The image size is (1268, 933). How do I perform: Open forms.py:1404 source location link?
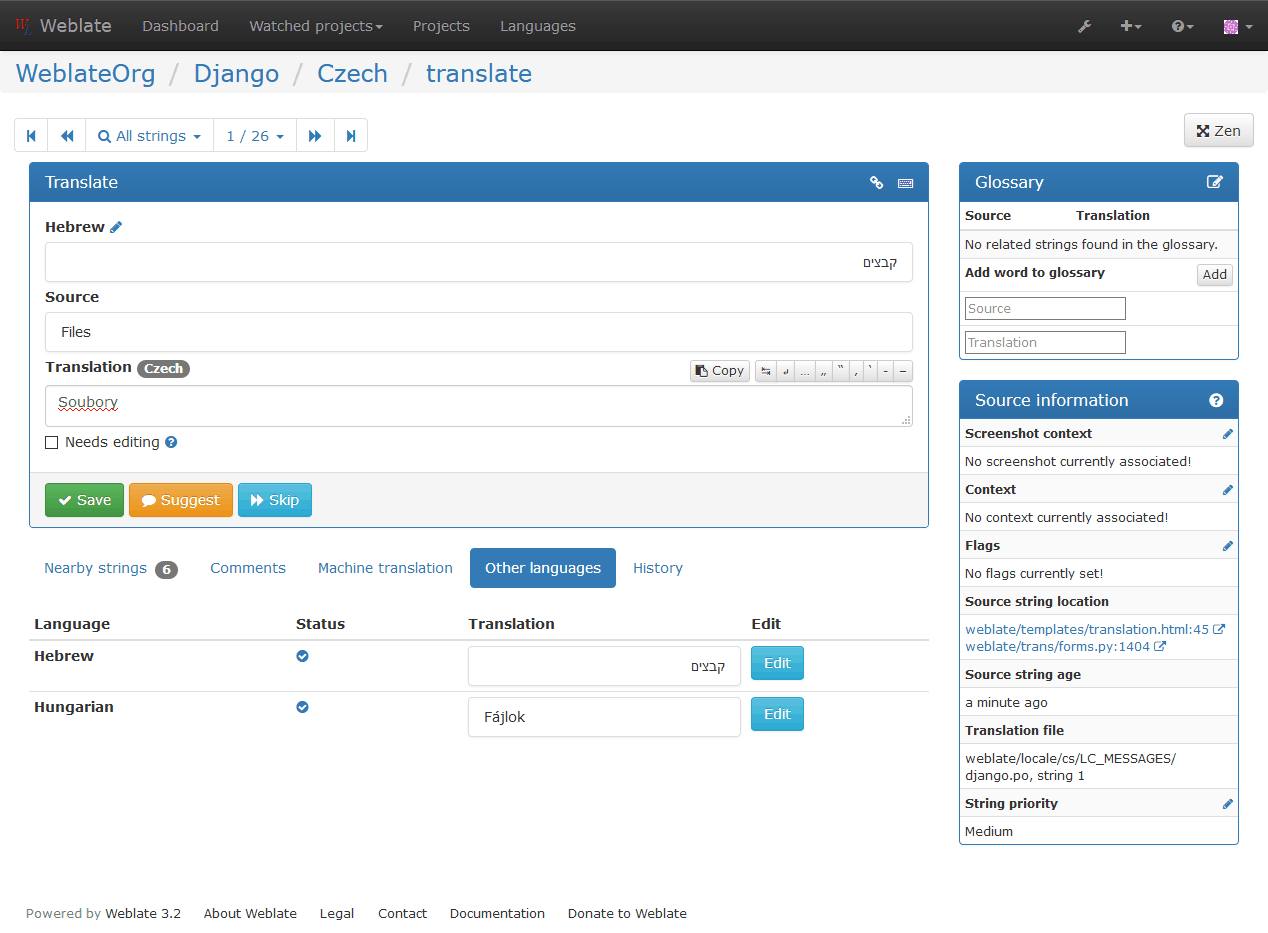pos(1066,647)
